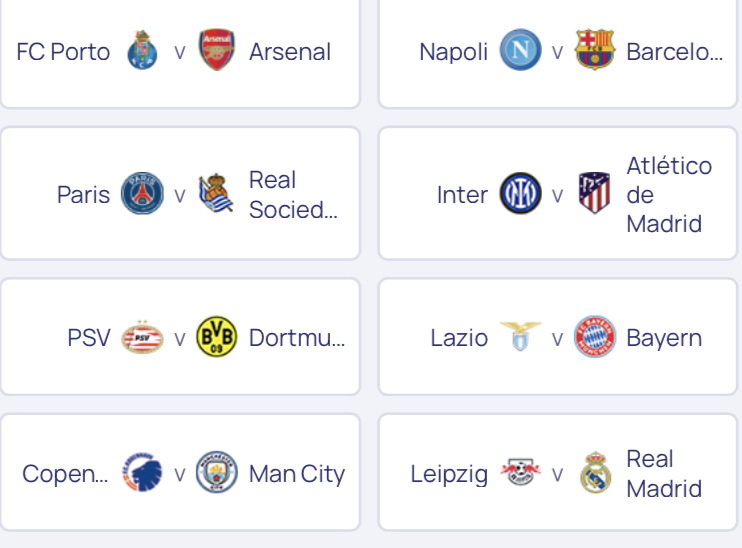This screenshot has height=548, width=742.
Task: Click the Napoli club logo
Action: click(x=521, y=50)
